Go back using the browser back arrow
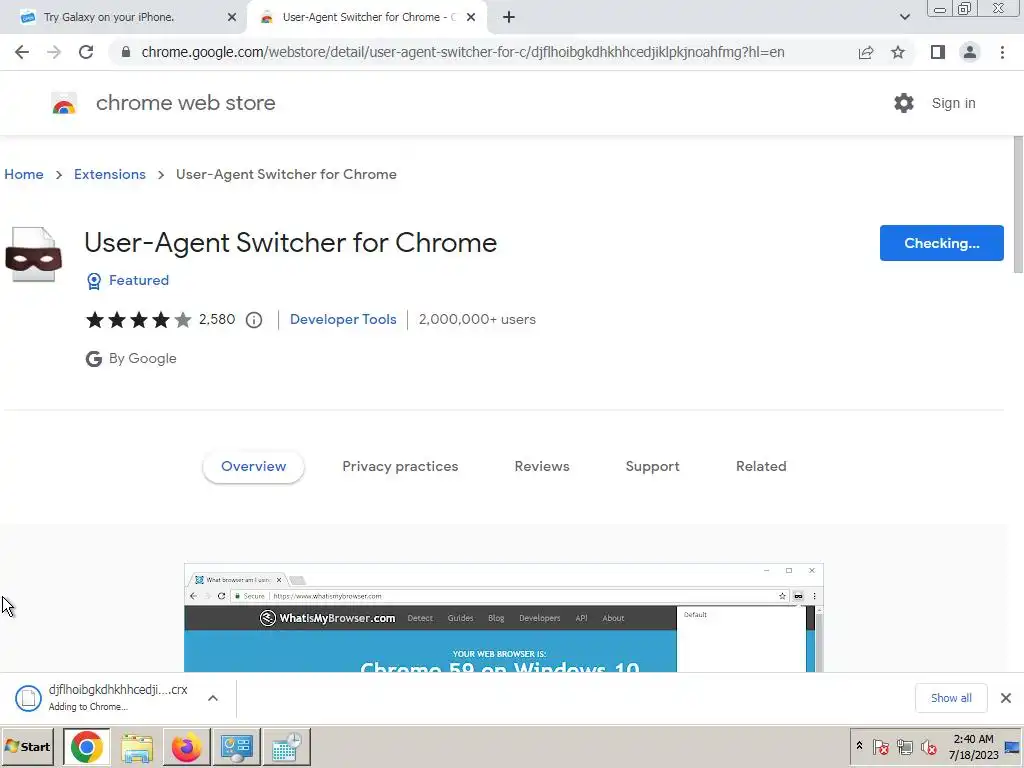This screenshot has width=1024, height=768. [x=22, y=52]
